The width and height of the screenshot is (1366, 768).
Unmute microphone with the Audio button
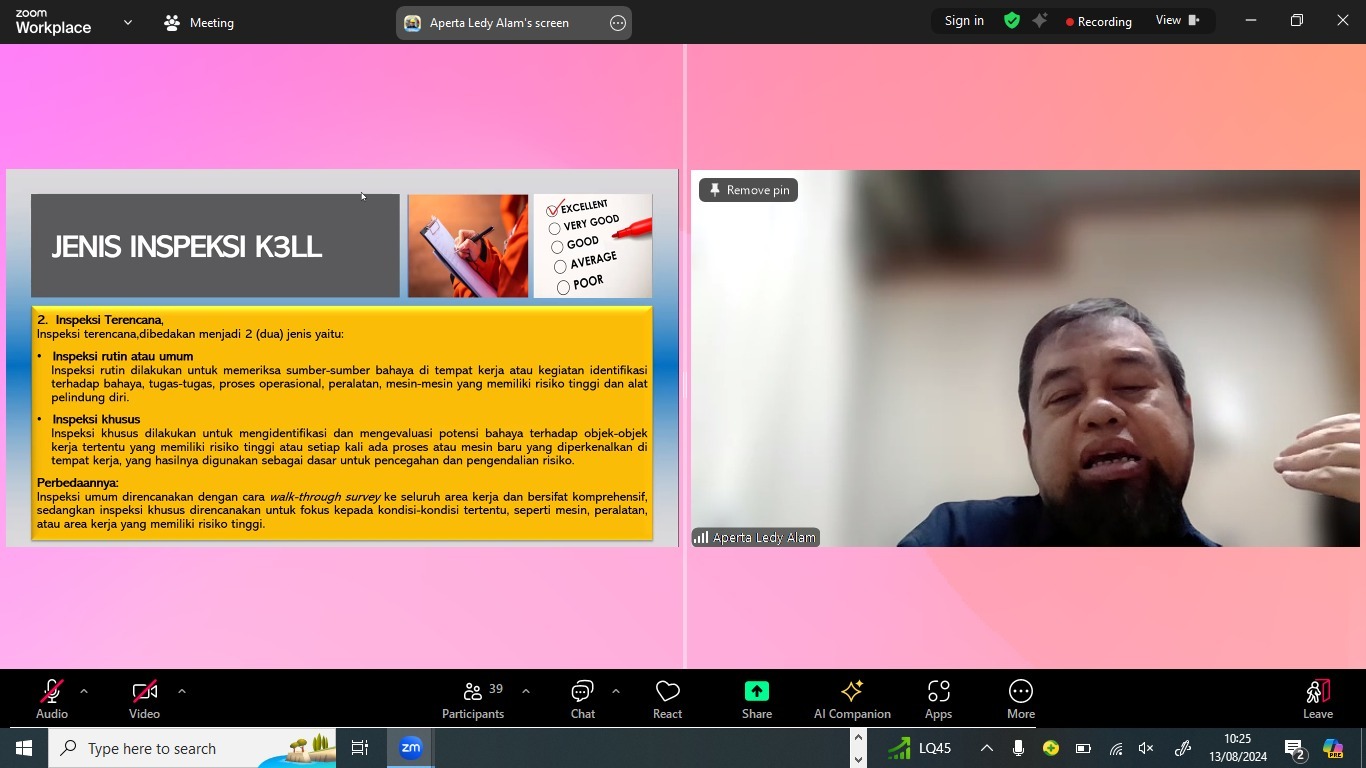click(x=51, y=699)
